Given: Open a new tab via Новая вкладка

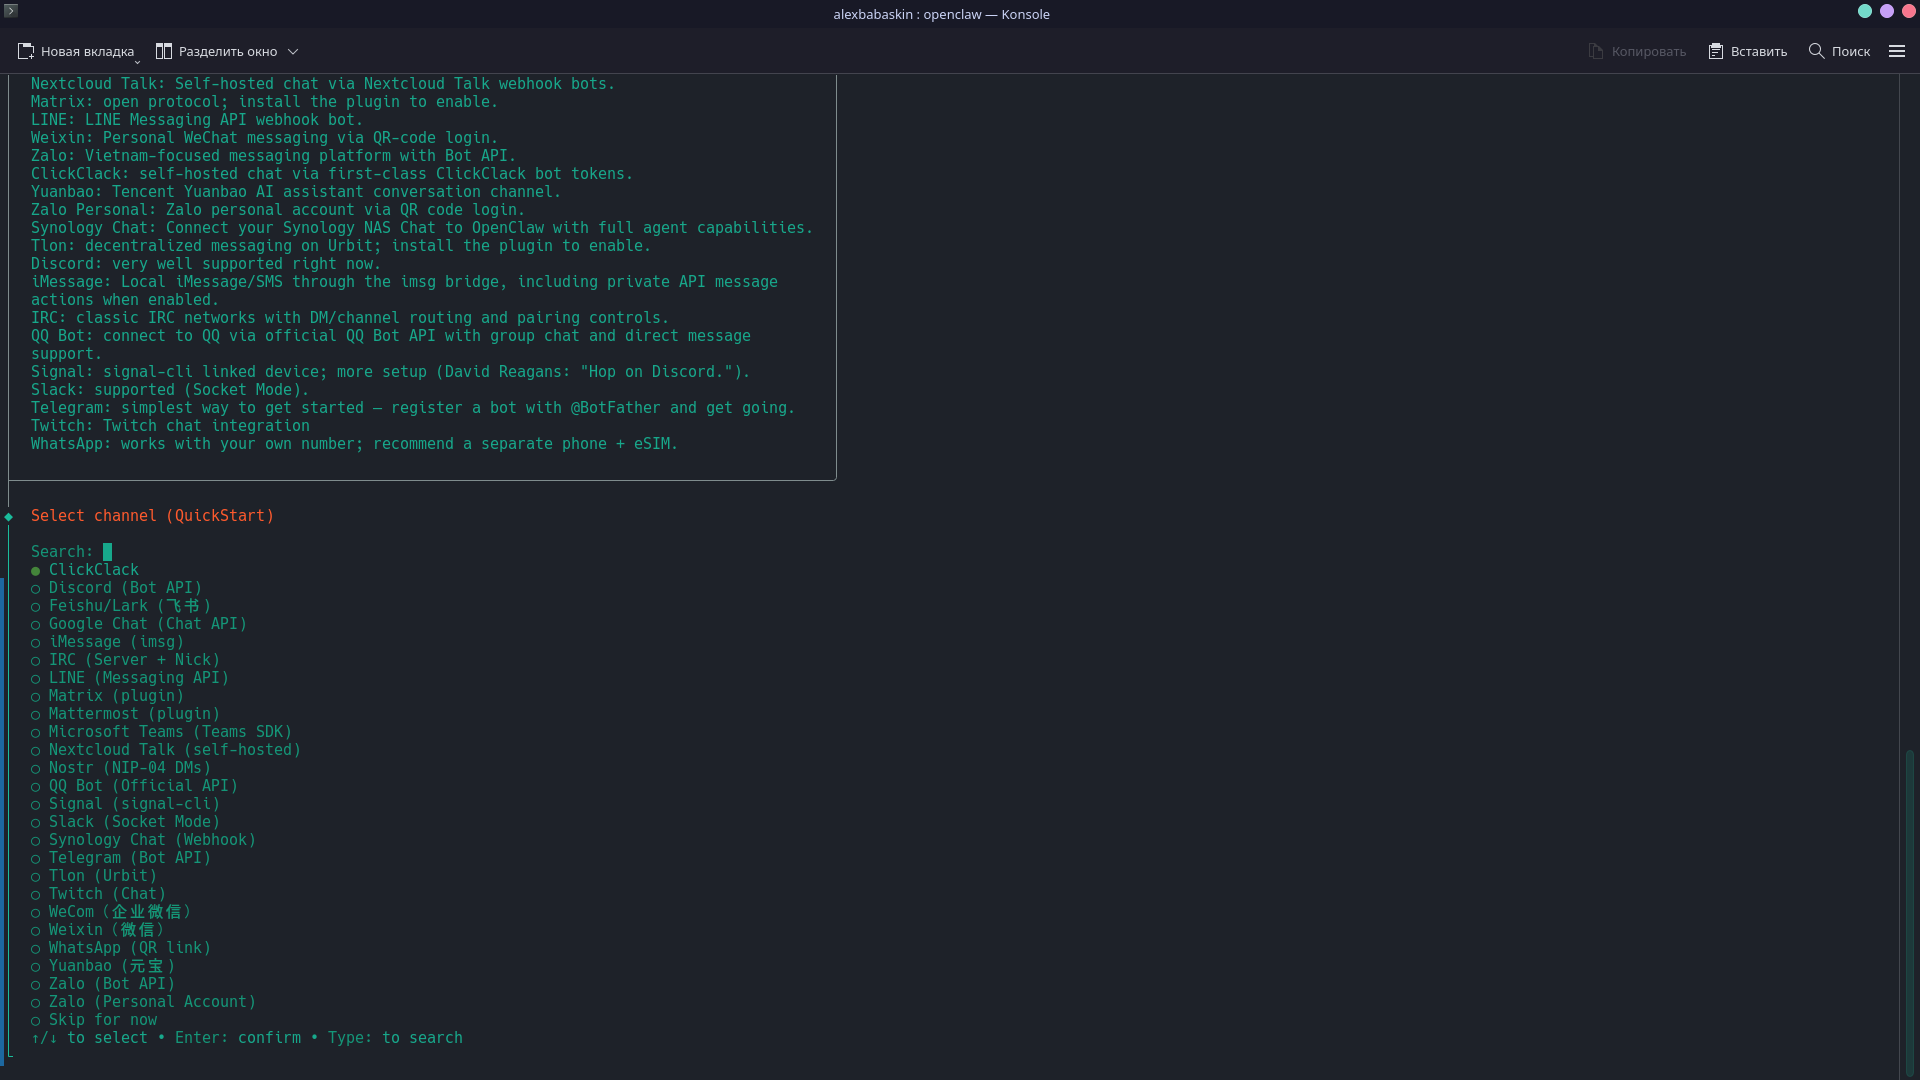Looking at the screenshot, I should tap(76, 51).
